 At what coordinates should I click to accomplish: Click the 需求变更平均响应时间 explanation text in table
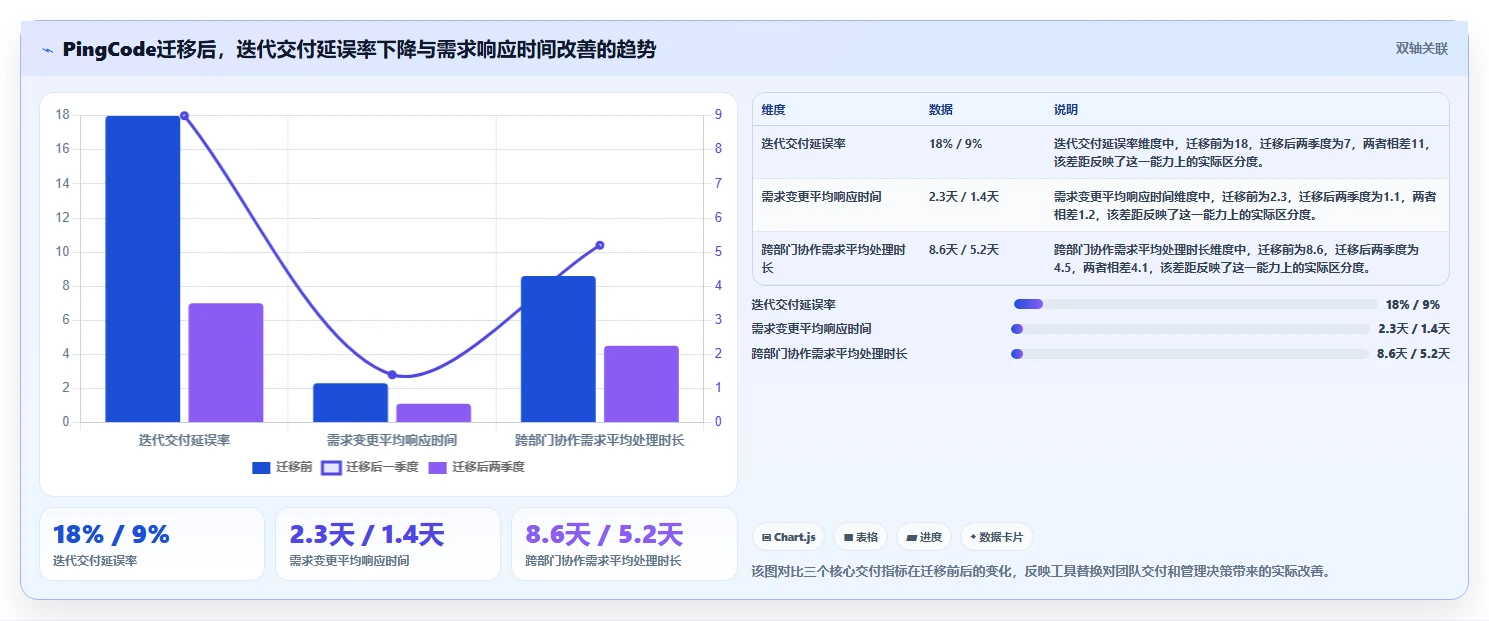[1245, 206]
